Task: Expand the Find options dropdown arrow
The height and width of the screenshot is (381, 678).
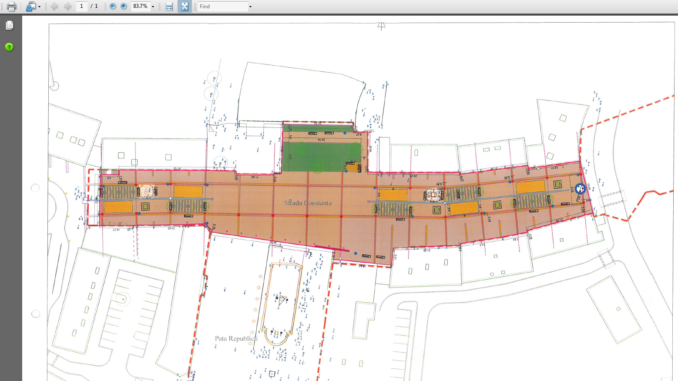Action: click(x=250, y=7)
